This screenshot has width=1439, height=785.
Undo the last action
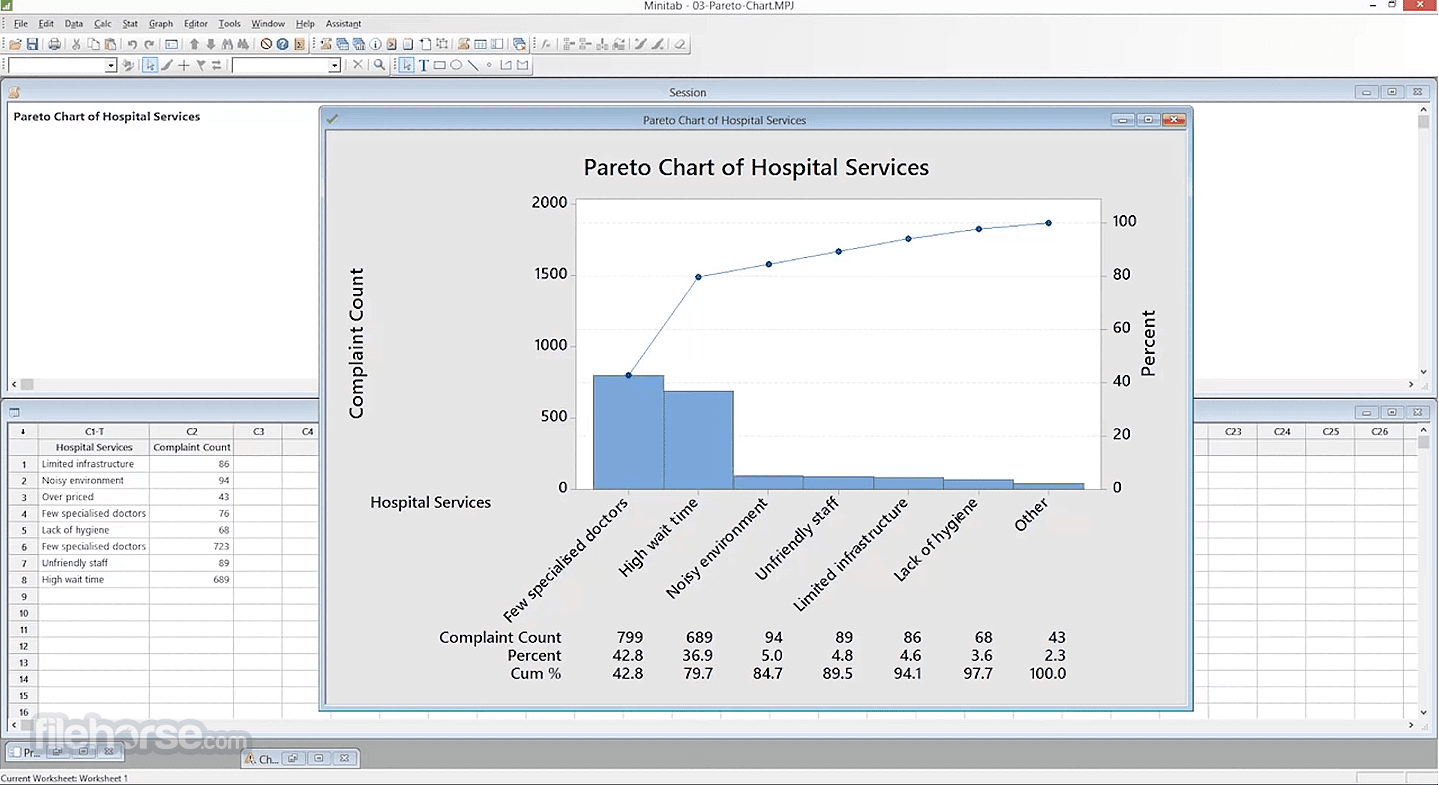click(130, 44)
